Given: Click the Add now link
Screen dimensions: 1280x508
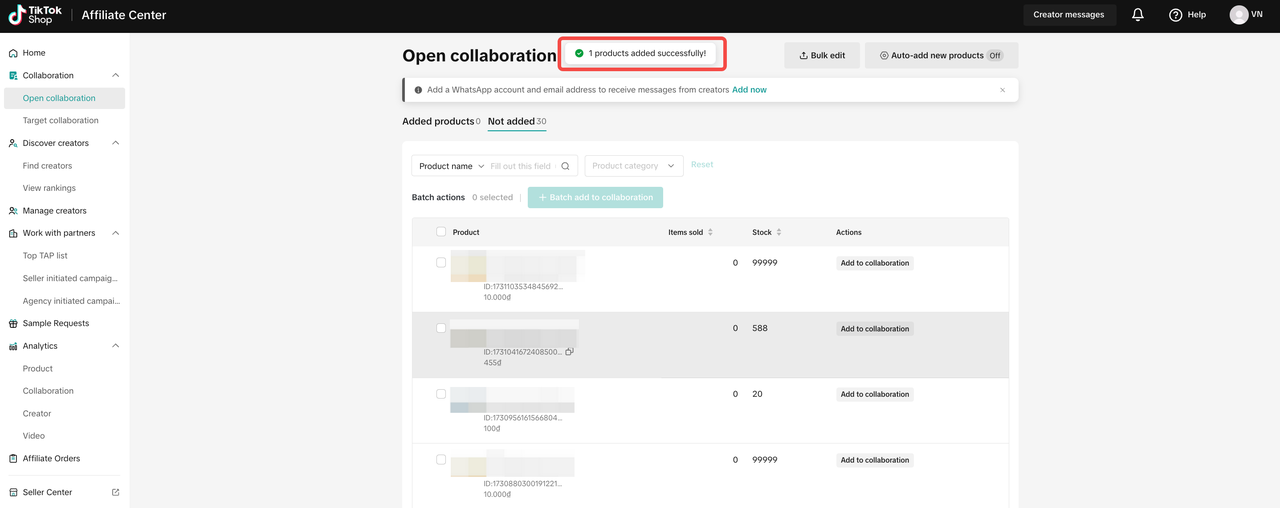Looking at the screenshot, I should 749,90.
